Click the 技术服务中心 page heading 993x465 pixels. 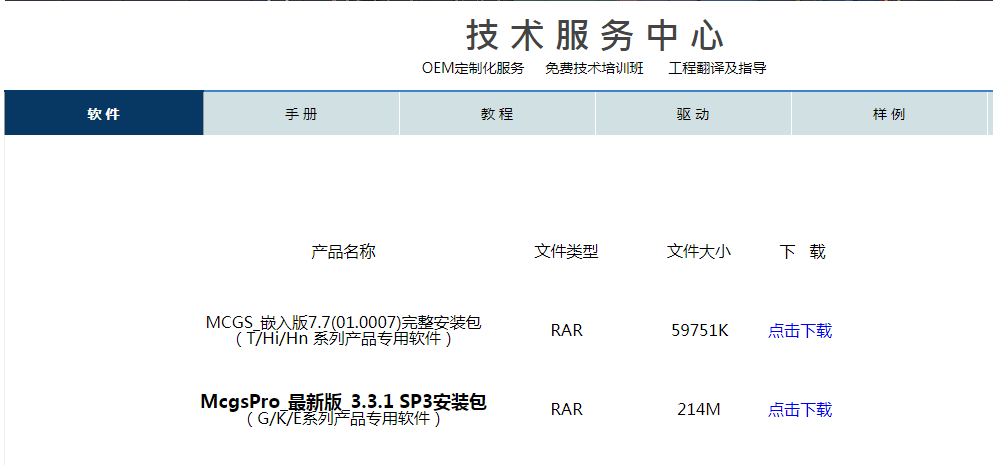coord(595,36)
